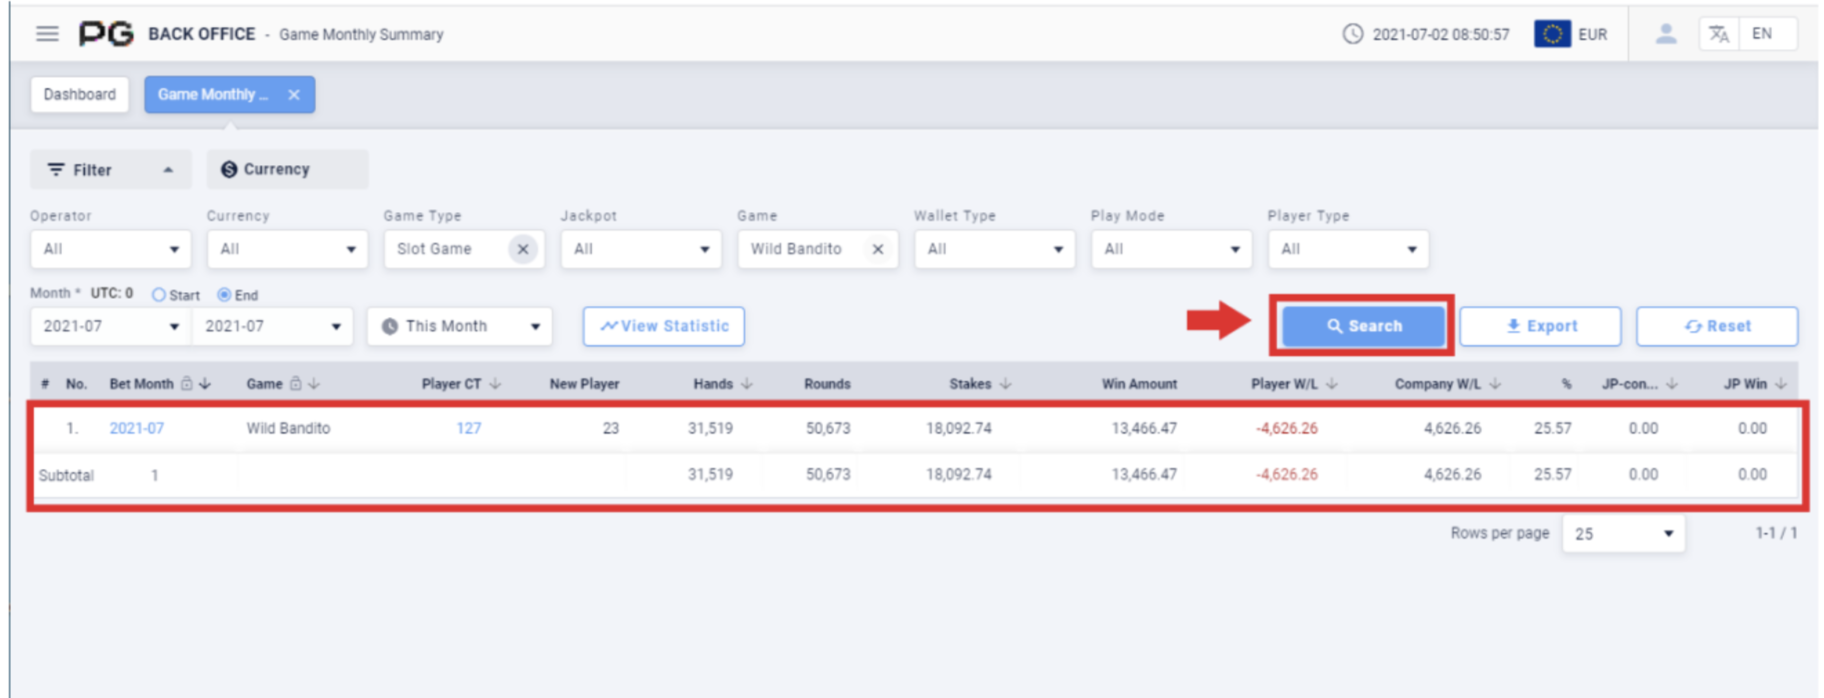Open the Operator dropdown
This screenshot has width=1824, height=698.
tap(110, 249)
